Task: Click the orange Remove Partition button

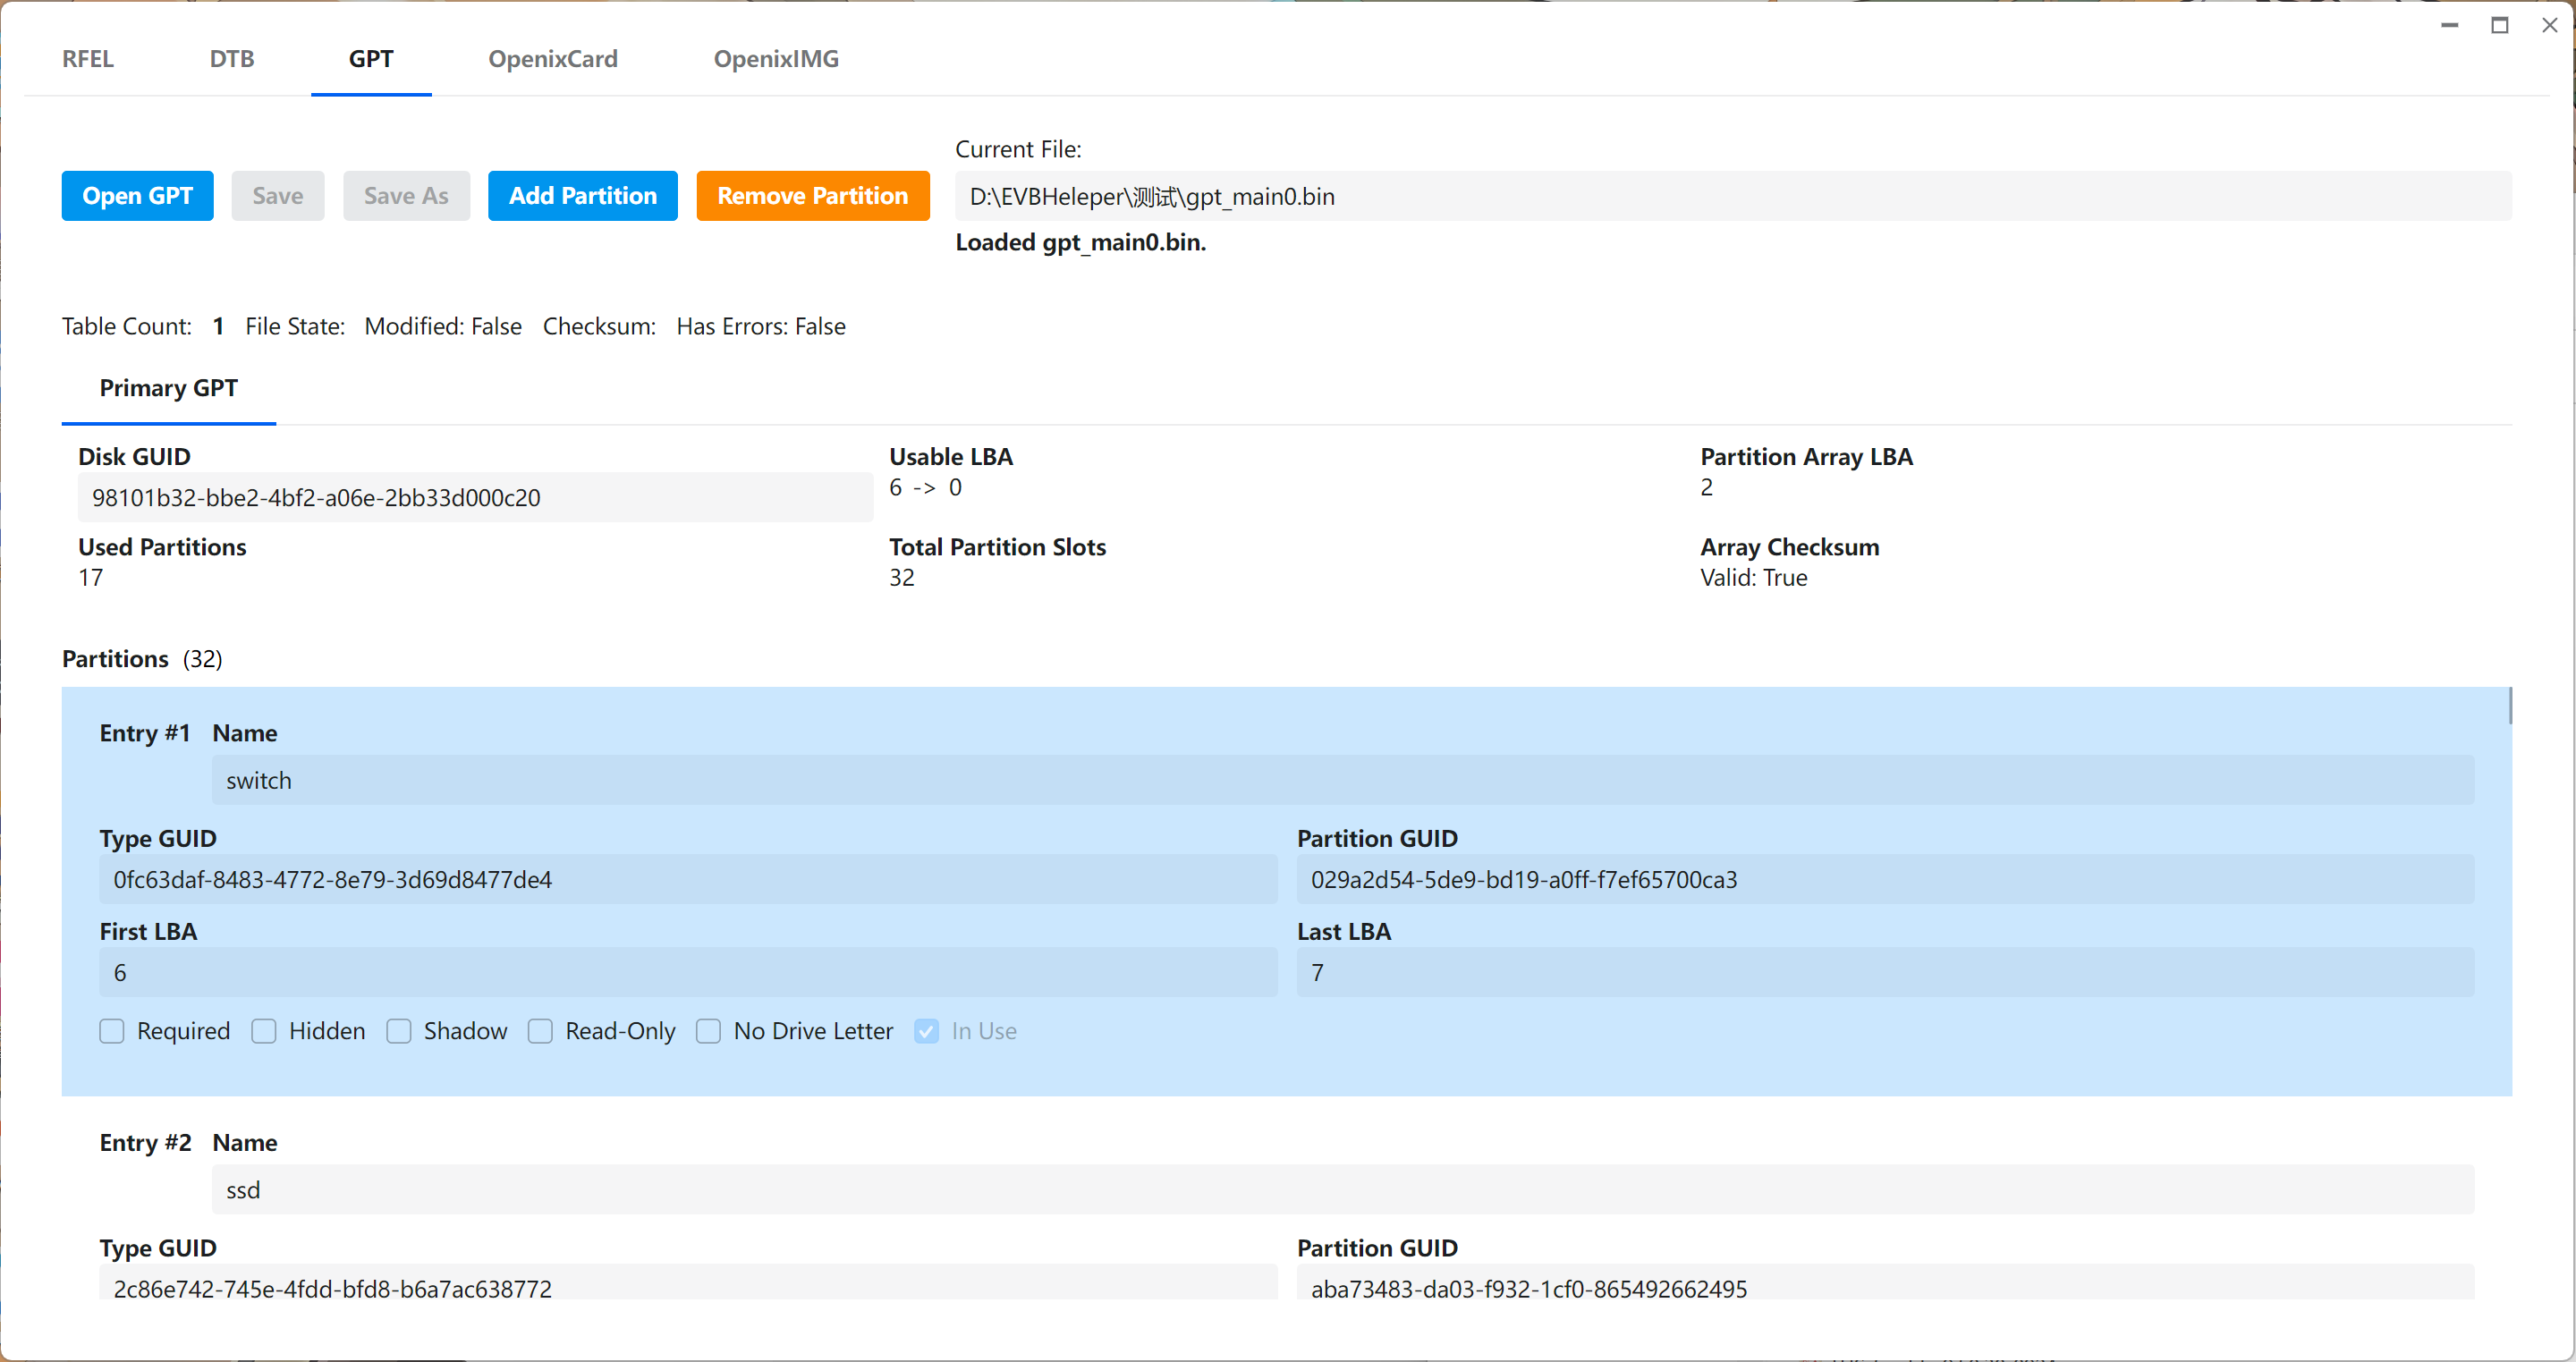Action: 812,196
